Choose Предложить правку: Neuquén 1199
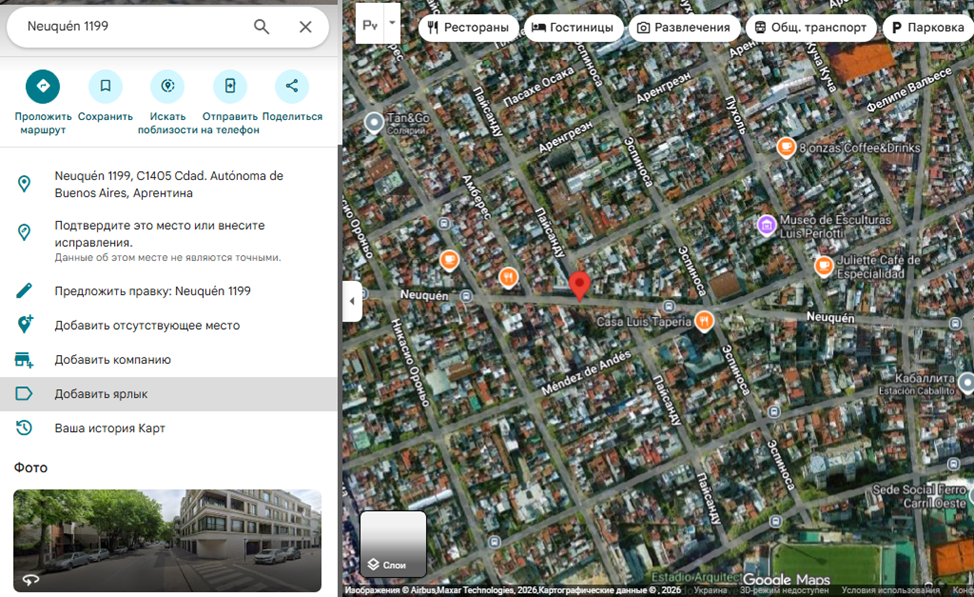974x597 pixels. pos(152,291)
